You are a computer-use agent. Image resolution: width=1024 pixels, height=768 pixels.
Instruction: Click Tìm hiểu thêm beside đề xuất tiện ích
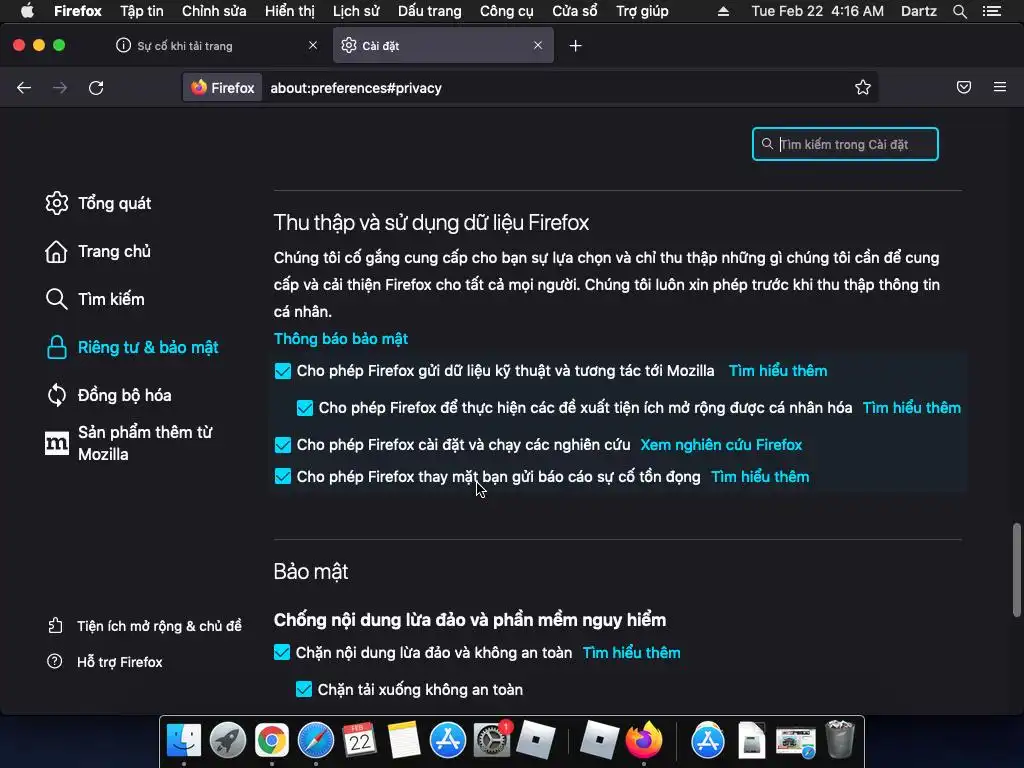[912, 408]
